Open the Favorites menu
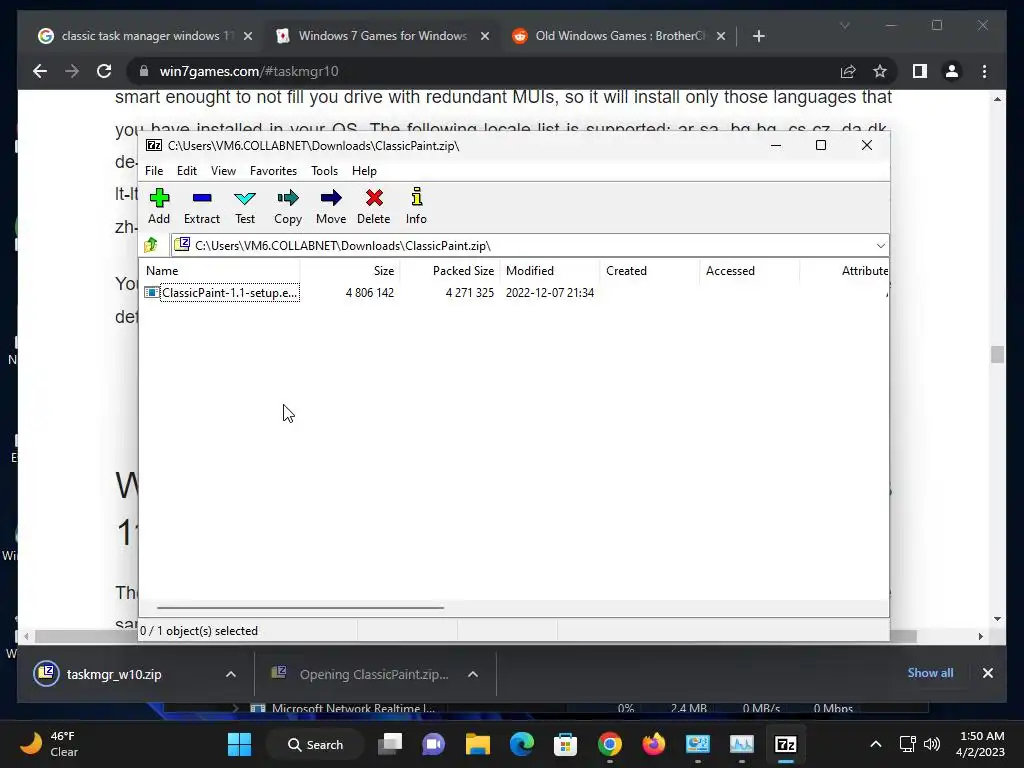 (x=273, y=170)
